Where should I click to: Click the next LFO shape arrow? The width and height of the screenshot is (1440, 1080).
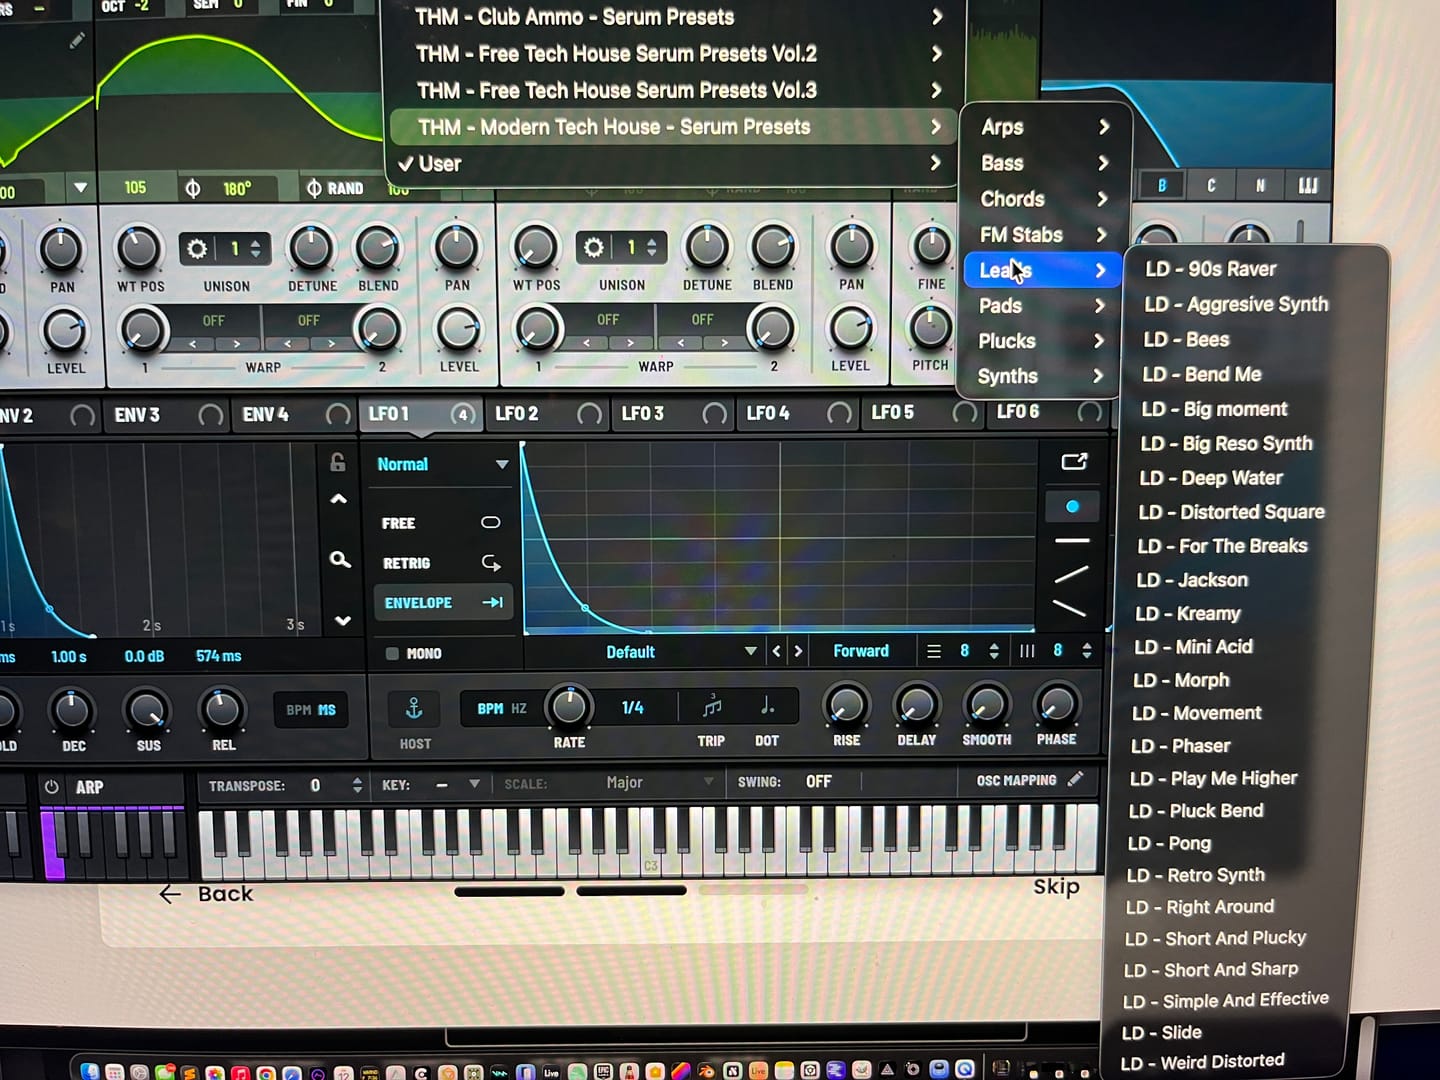(798, 651)
